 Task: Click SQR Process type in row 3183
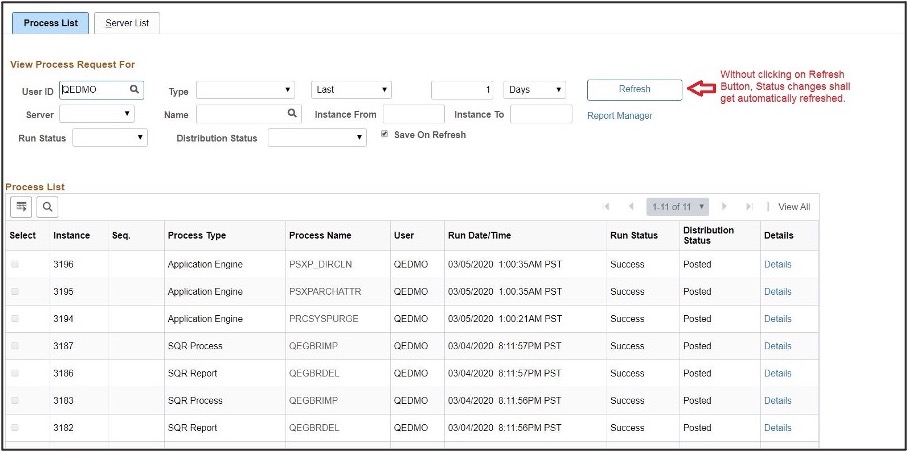195,400
